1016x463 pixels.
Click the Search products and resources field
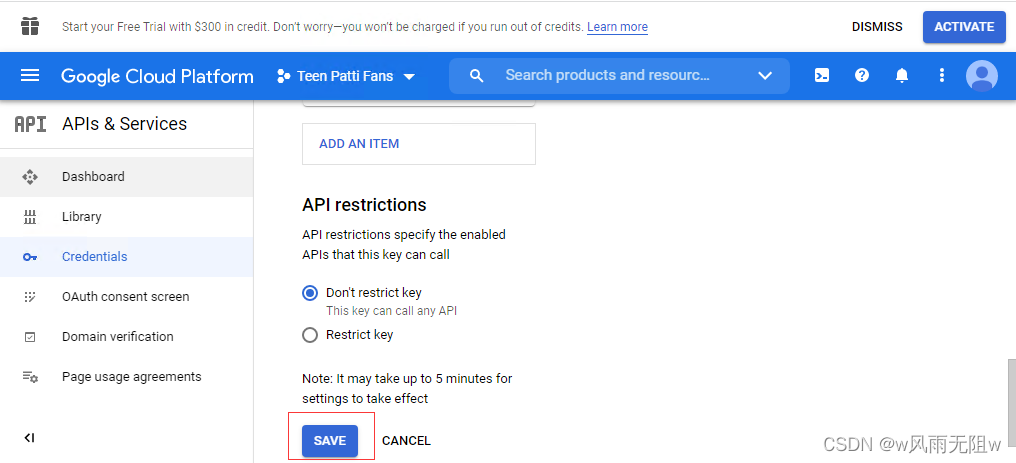(x=607, y=76)
